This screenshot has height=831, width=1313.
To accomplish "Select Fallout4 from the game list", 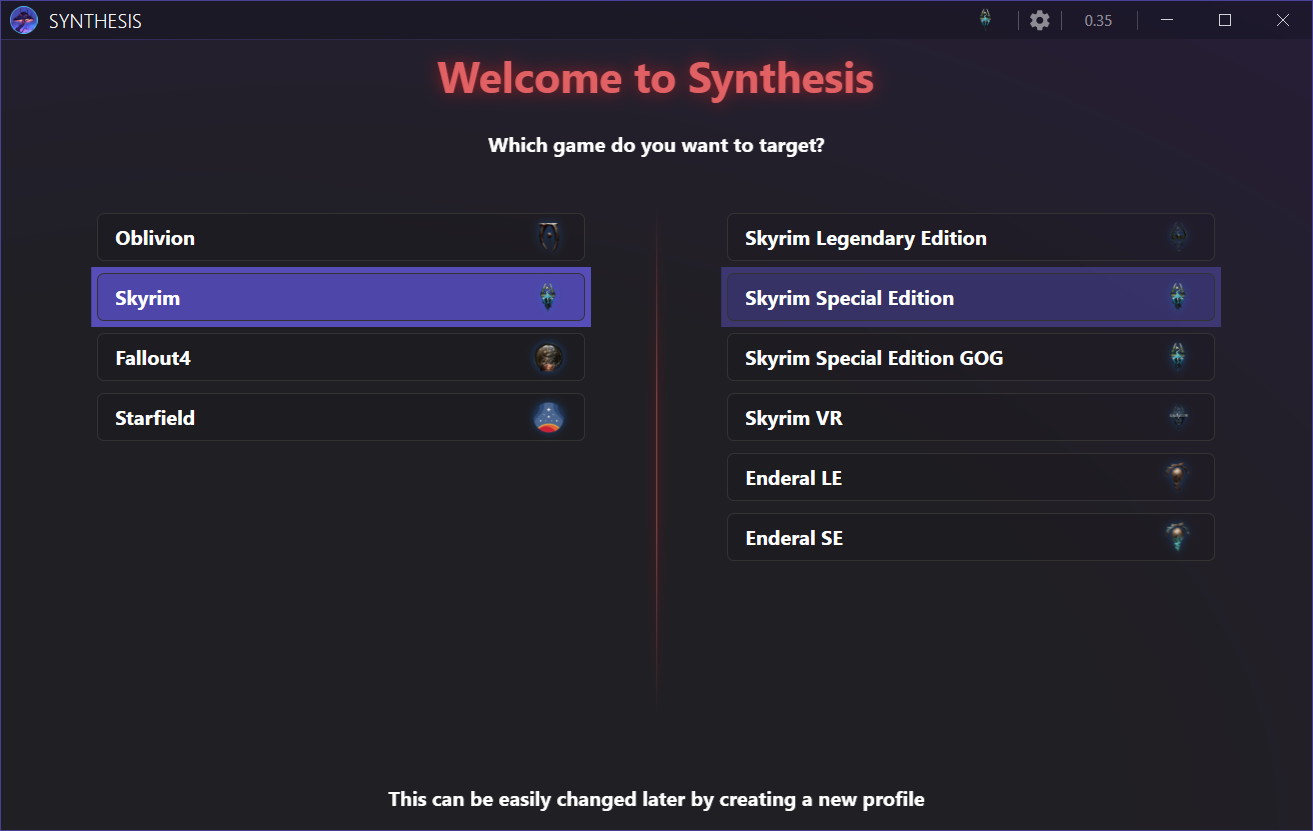I will [340, 357].
